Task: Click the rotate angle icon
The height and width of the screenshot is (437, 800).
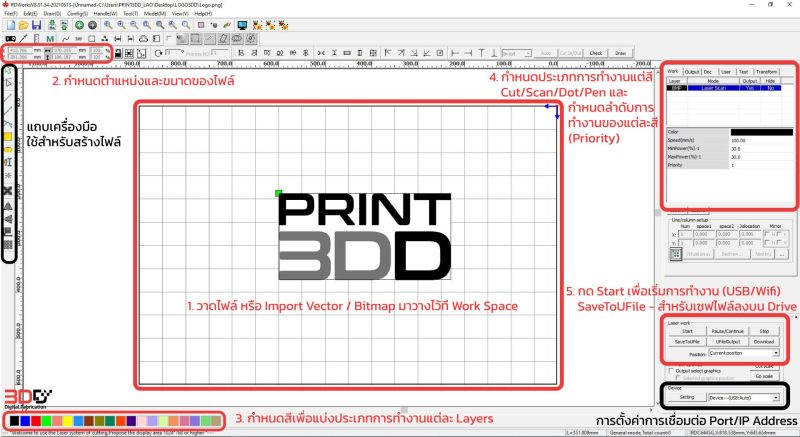Action: click(x=158, y=53)
